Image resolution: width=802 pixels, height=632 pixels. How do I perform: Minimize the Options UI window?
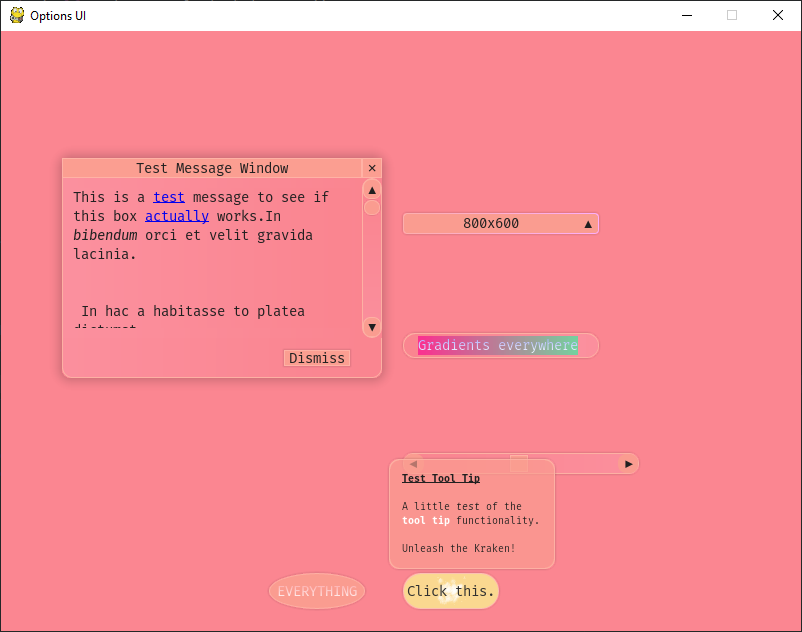pyautogui.click(x=687, y=15)
